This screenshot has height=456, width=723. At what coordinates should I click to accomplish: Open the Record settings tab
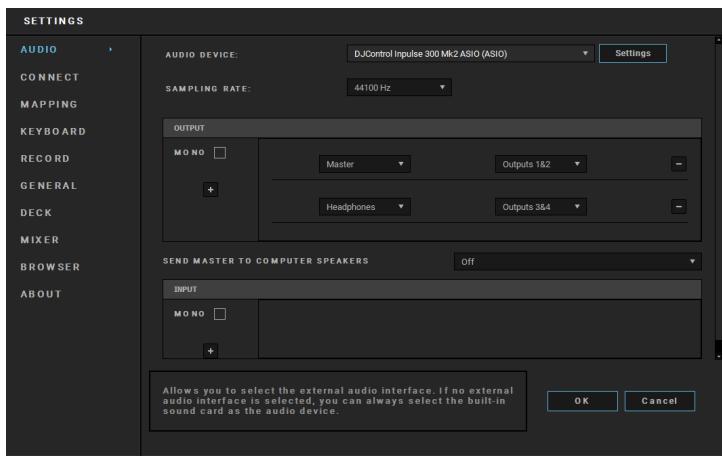click(x=45, y=159)
